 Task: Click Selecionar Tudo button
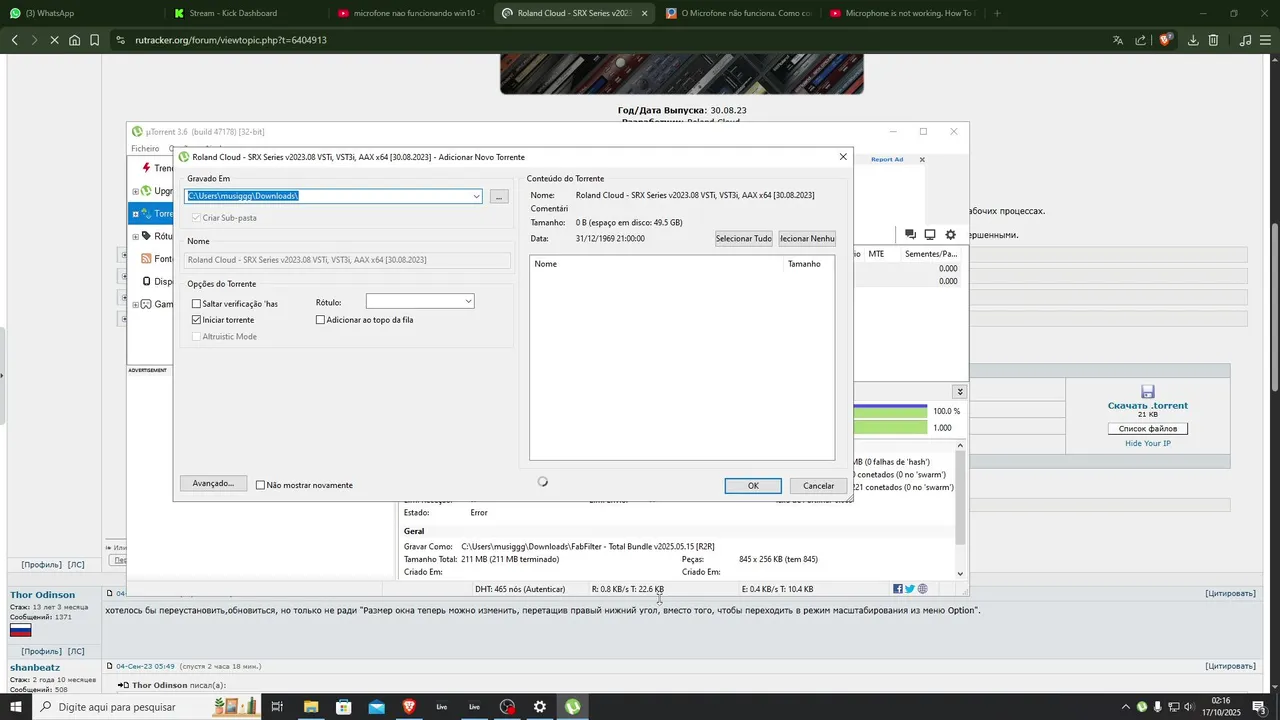[744, 239]
